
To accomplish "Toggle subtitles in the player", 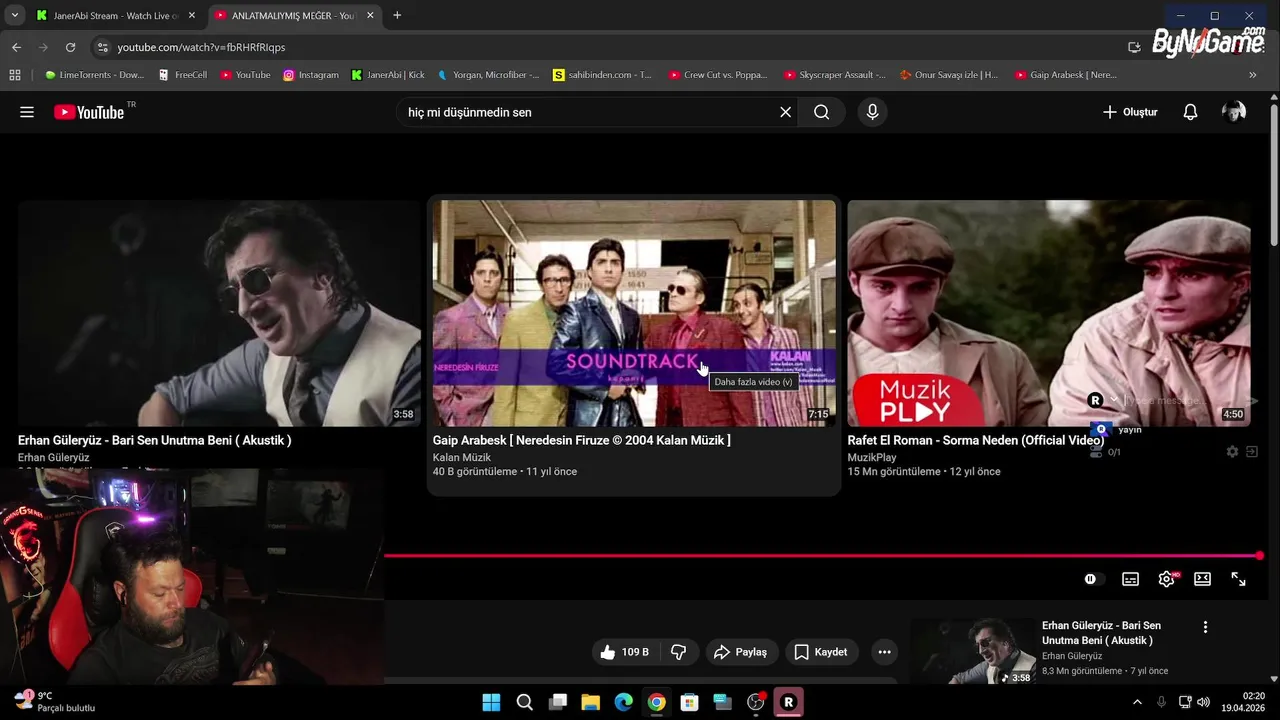I will coord(1130,579).
